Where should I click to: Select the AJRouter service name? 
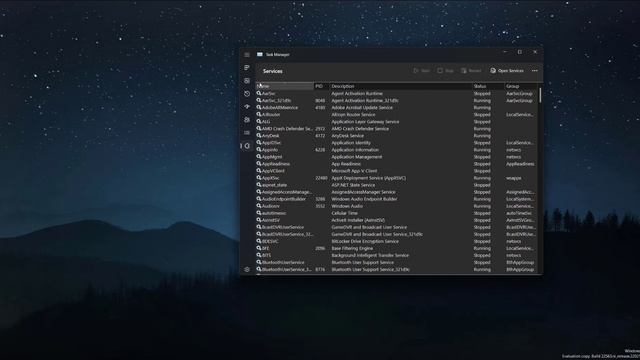coord(271,115)
